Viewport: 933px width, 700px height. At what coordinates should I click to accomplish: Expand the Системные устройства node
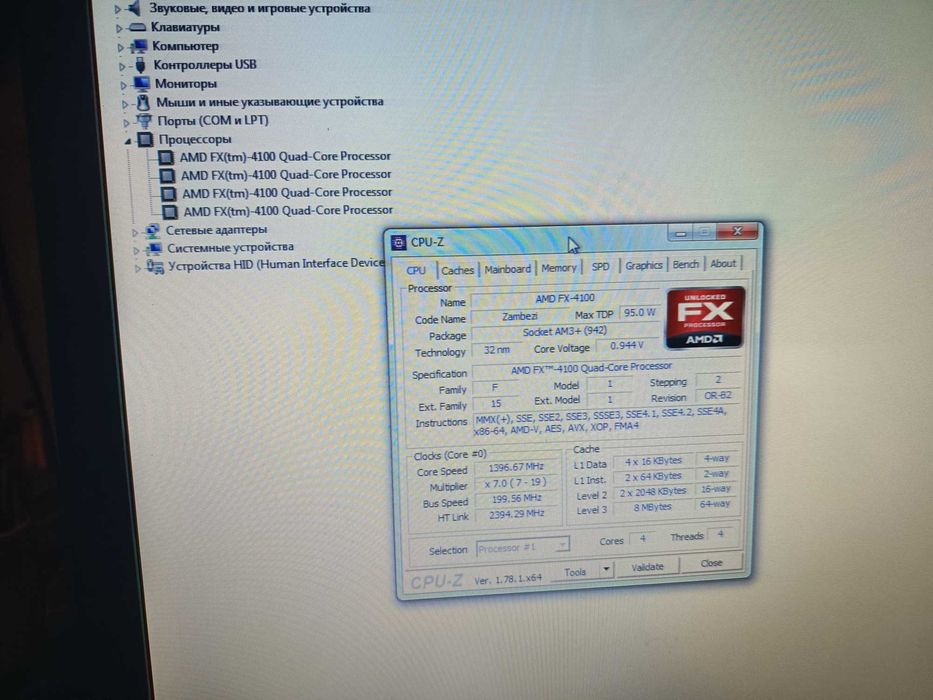(x=137, y=249)
